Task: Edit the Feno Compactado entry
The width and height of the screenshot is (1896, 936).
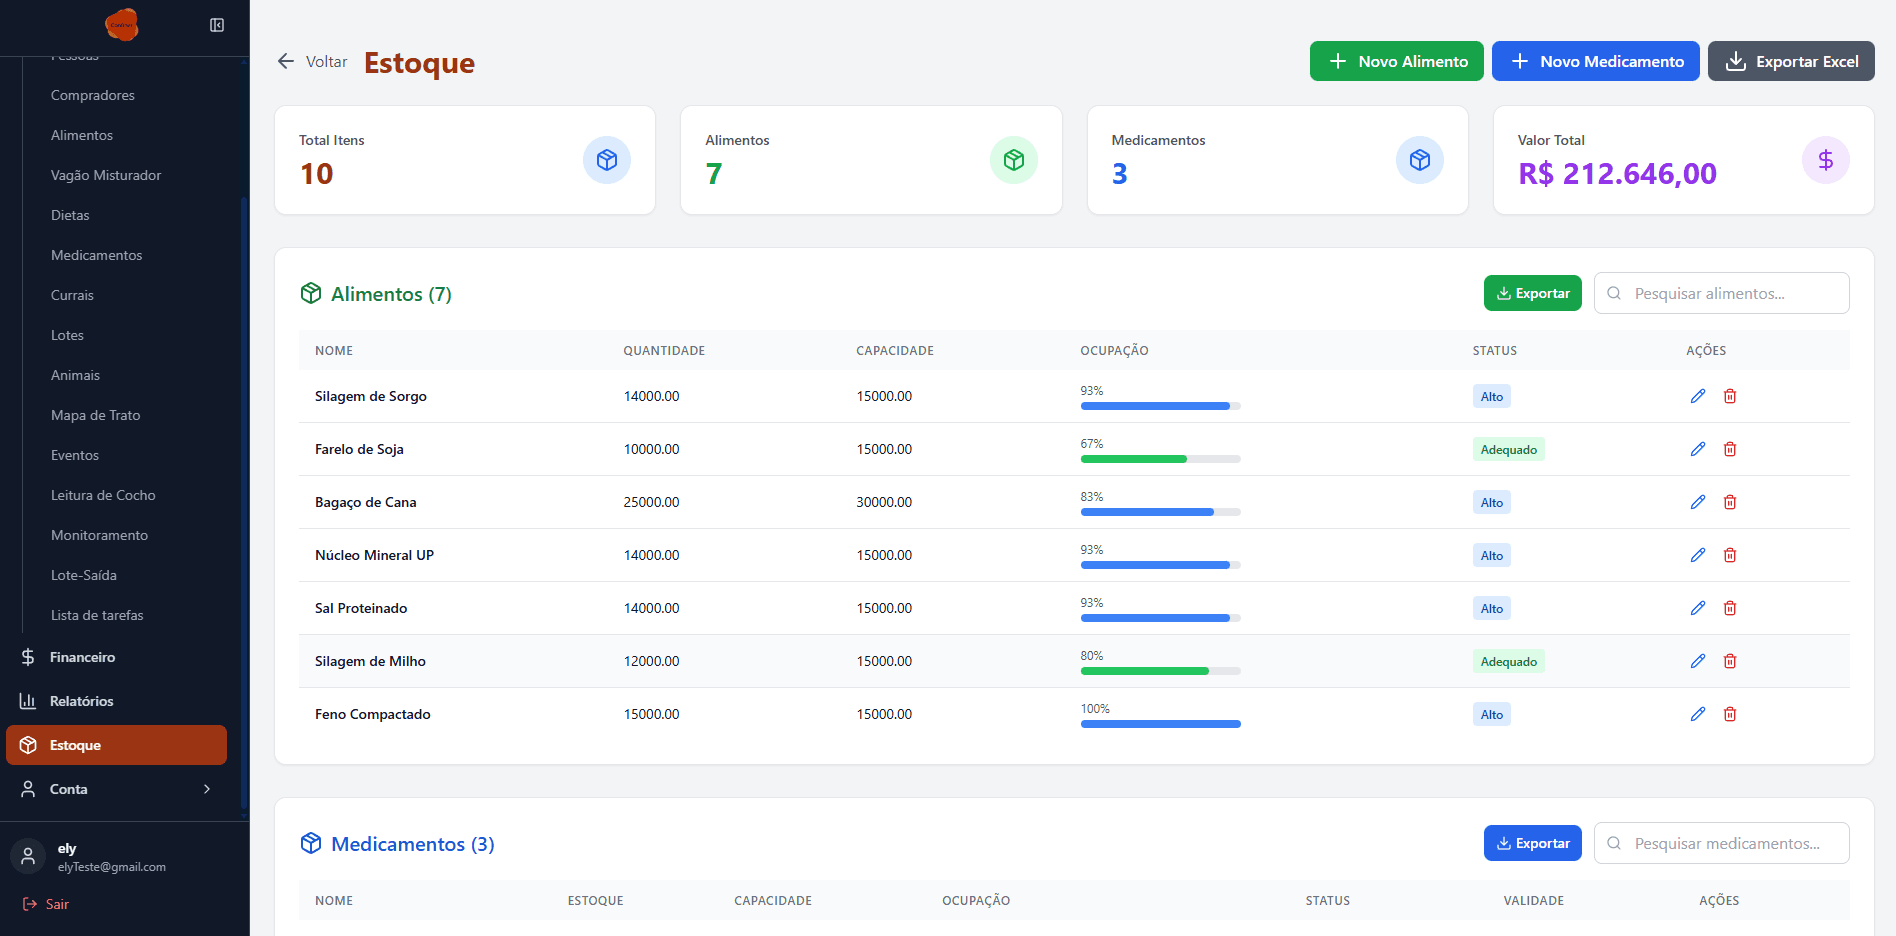Action: point(1697,714)
